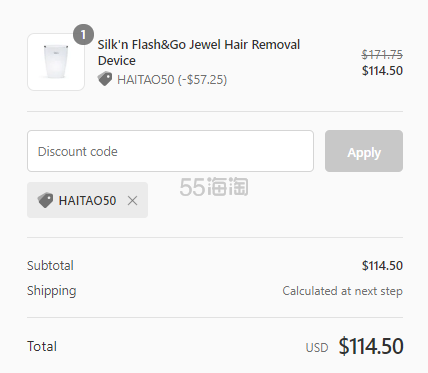Focus the Discount code field
This screenshot has height=373, width=428.
point(170,151)
